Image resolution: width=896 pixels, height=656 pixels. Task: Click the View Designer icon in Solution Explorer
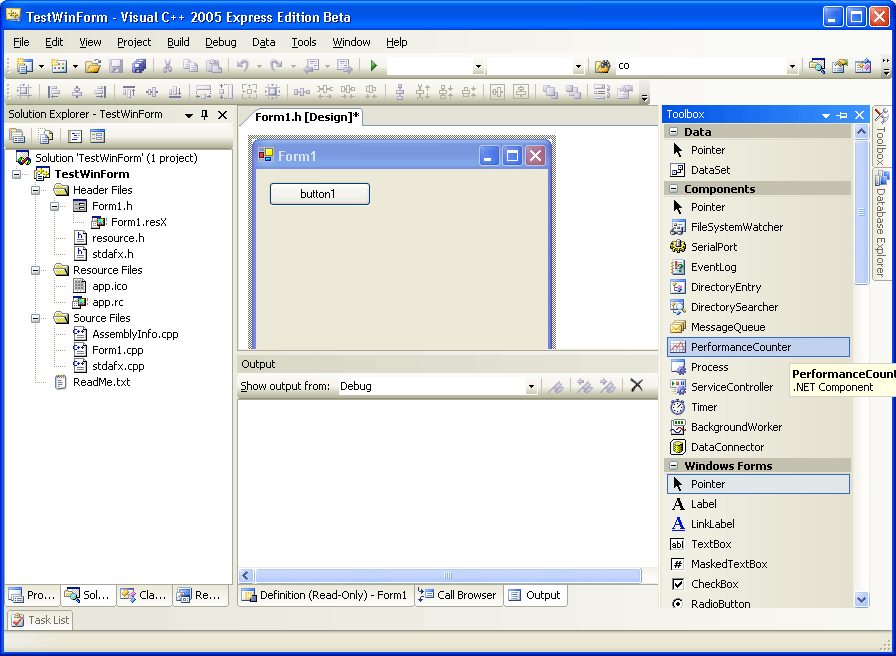(98, 136)
